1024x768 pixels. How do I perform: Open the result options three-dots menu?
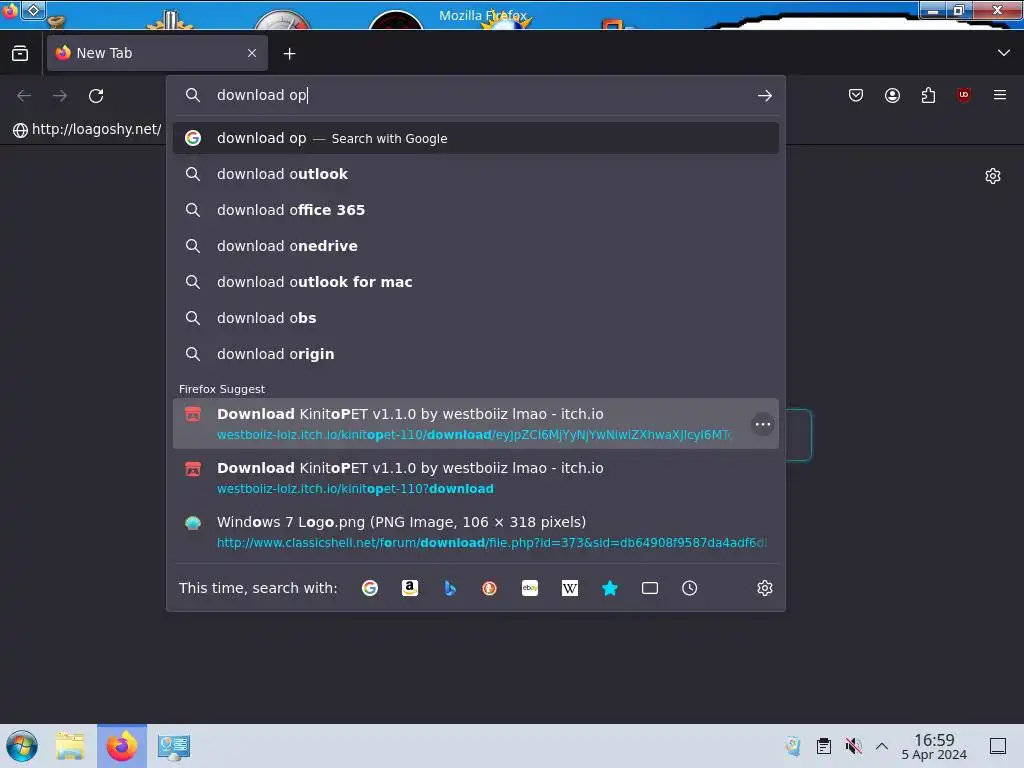(762, 424)
